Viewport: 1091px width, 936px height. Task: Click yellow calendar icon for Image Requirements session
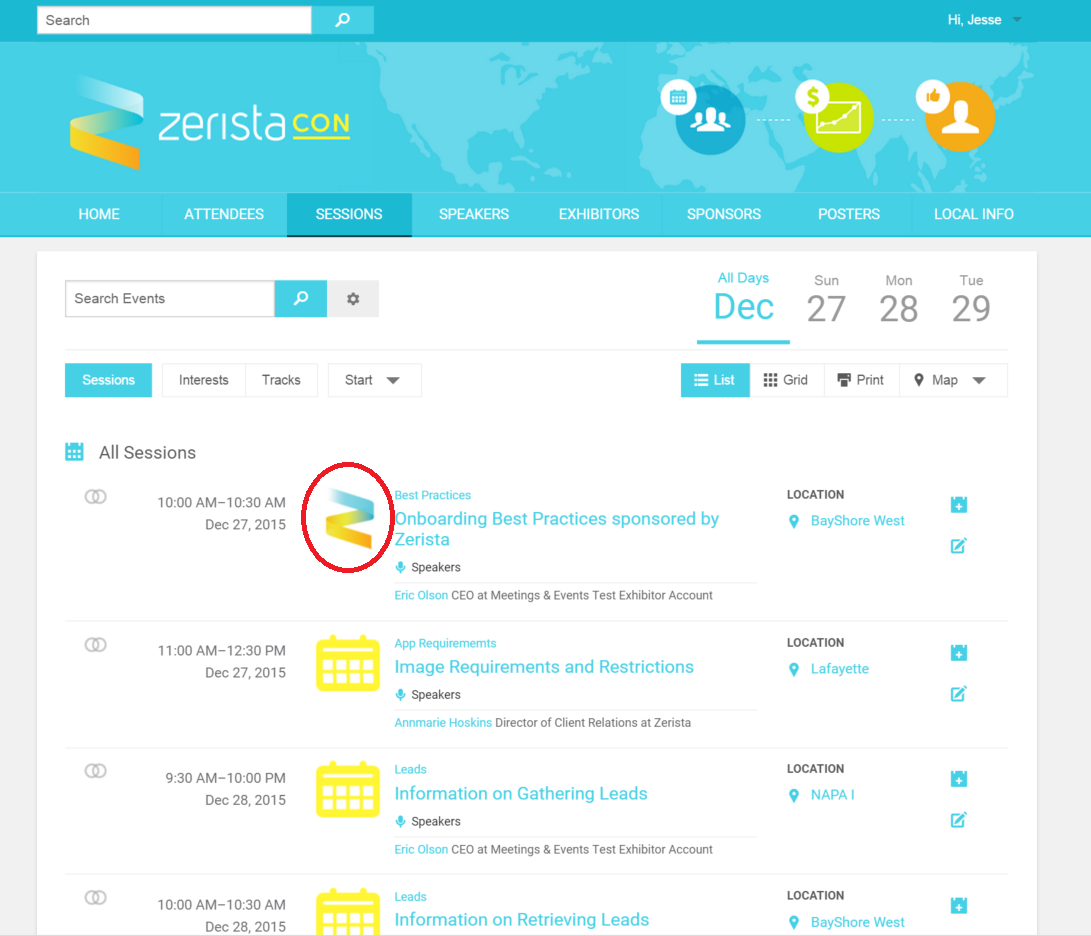pos(348,663)
